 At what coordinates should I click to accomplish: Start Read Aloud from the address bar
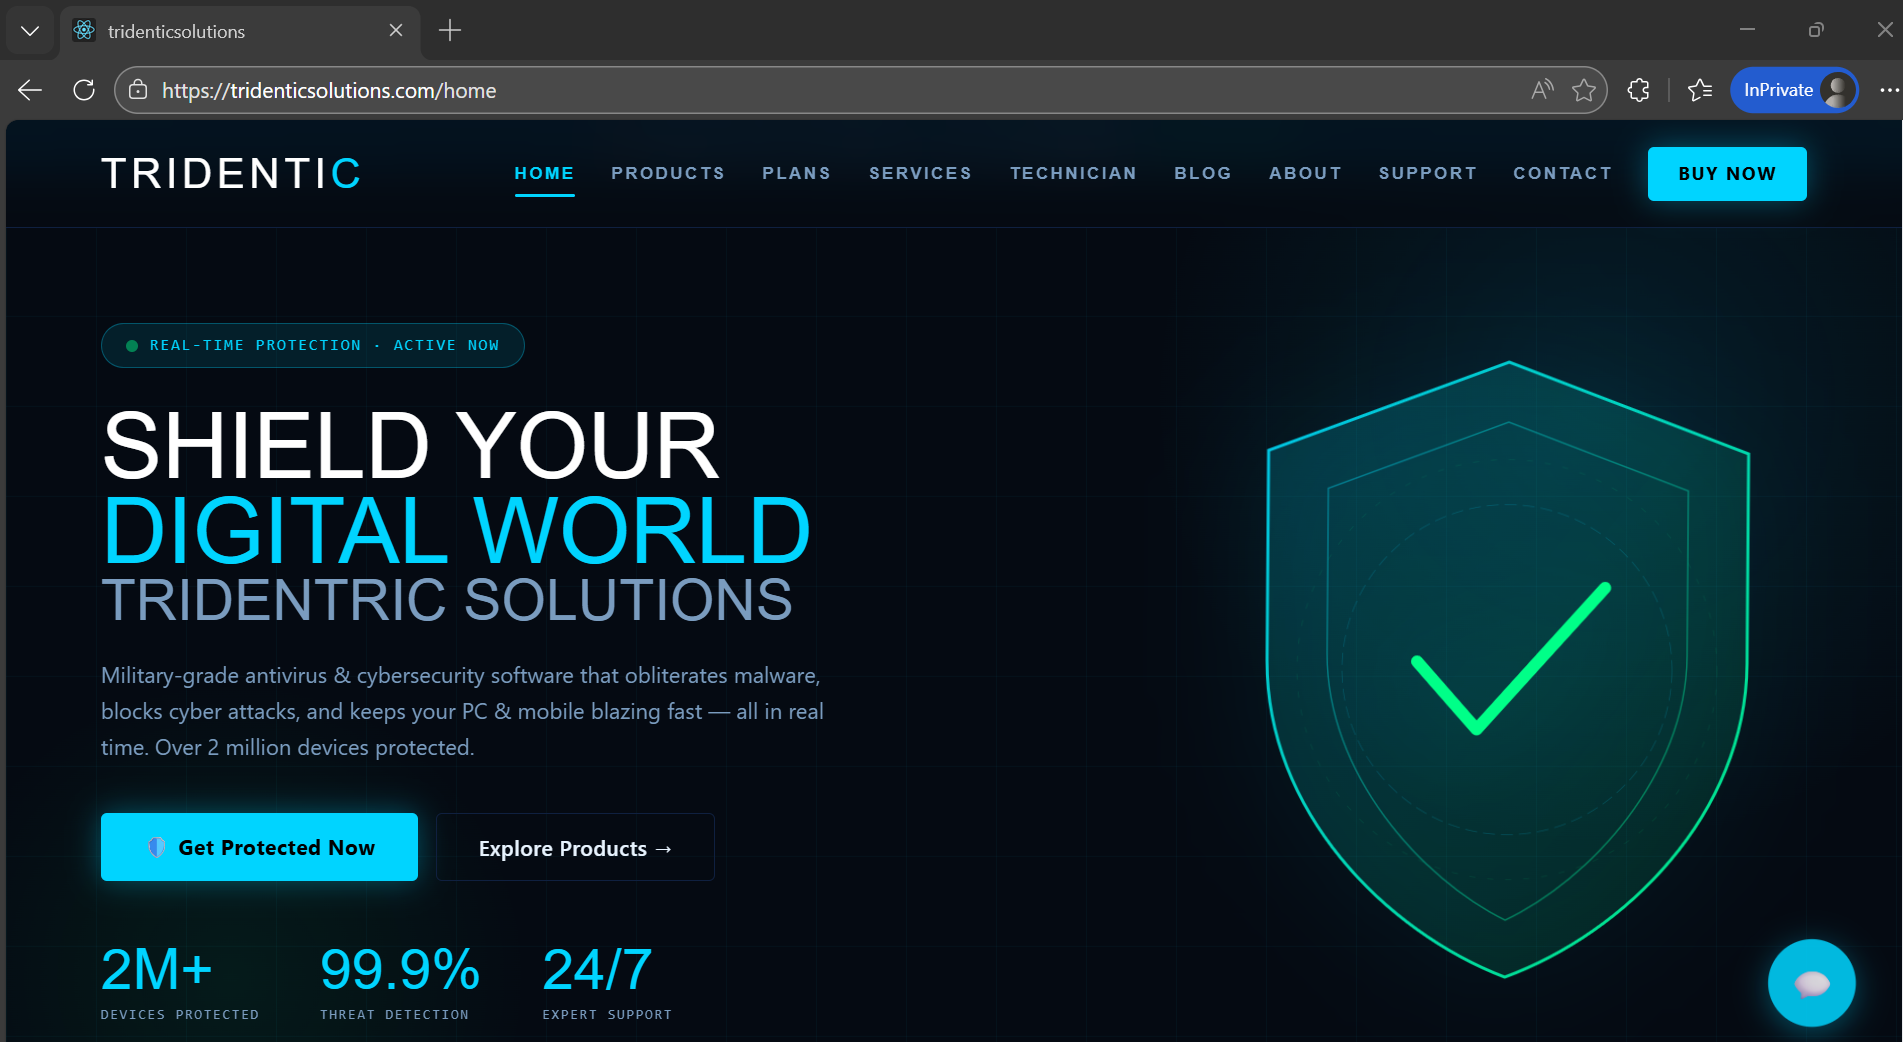pos(1540,89)
